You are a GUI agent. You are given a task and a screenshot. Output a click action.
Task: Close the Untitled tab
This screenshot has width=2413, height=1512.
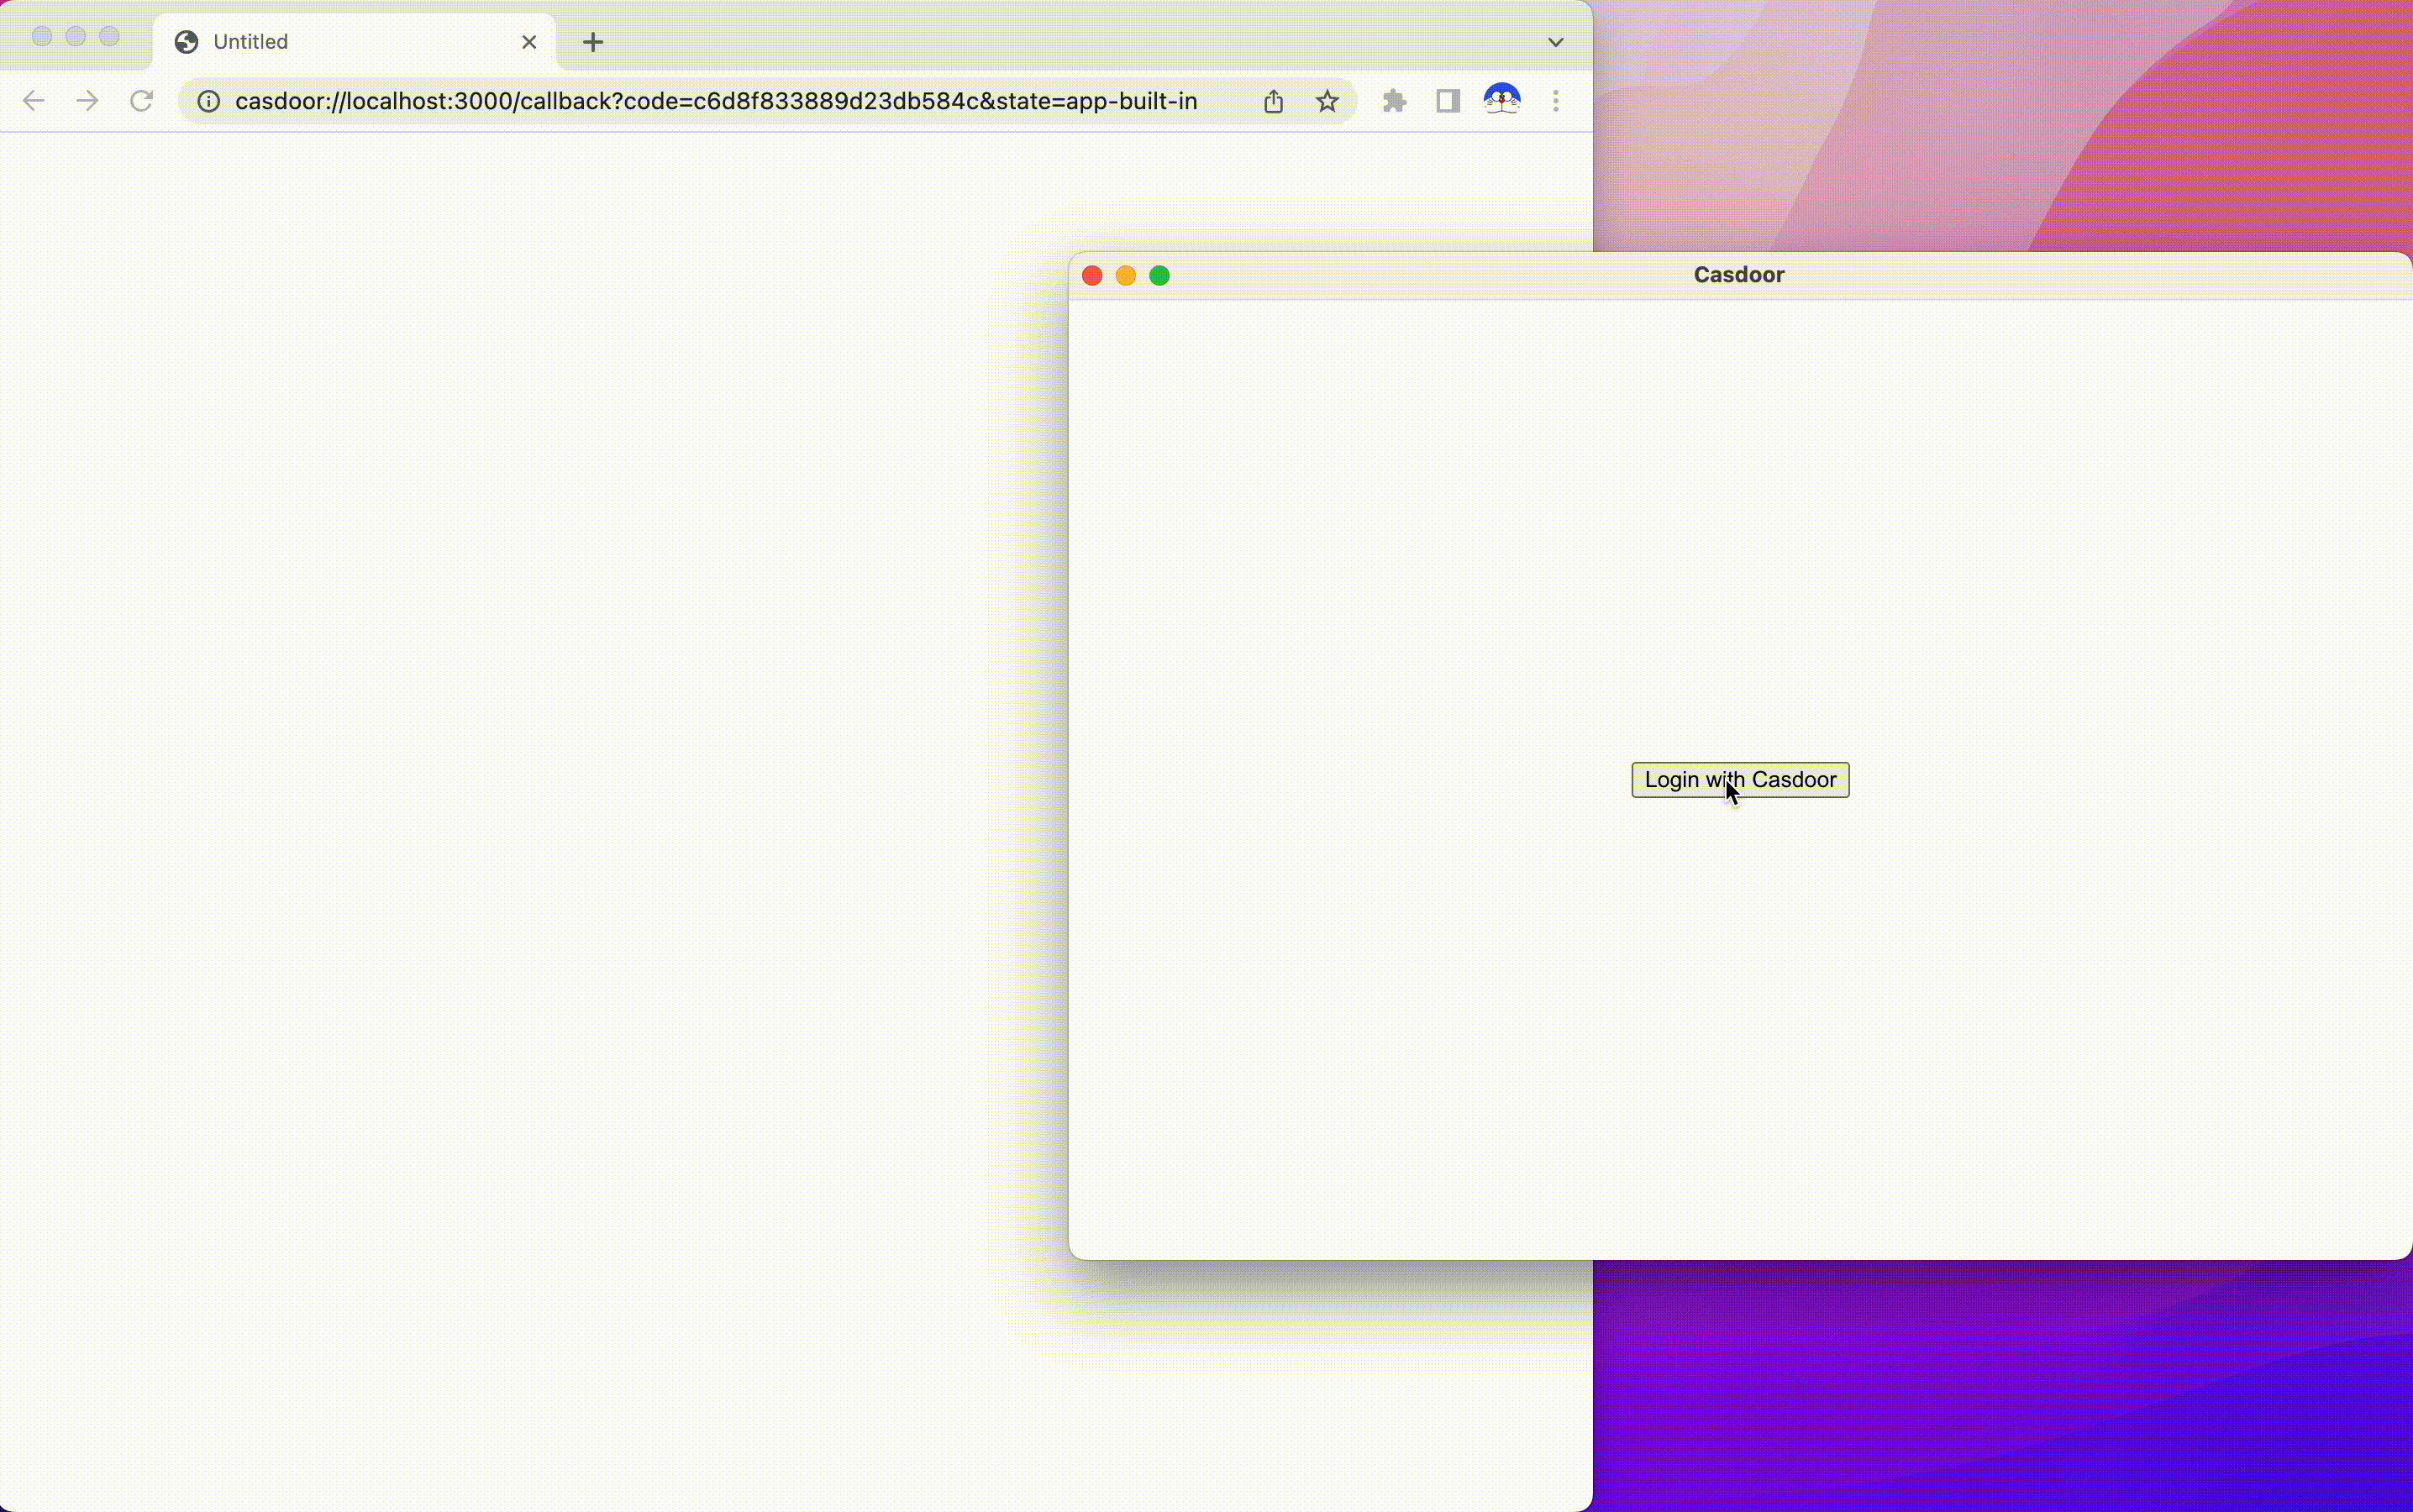tap(529, 42)
